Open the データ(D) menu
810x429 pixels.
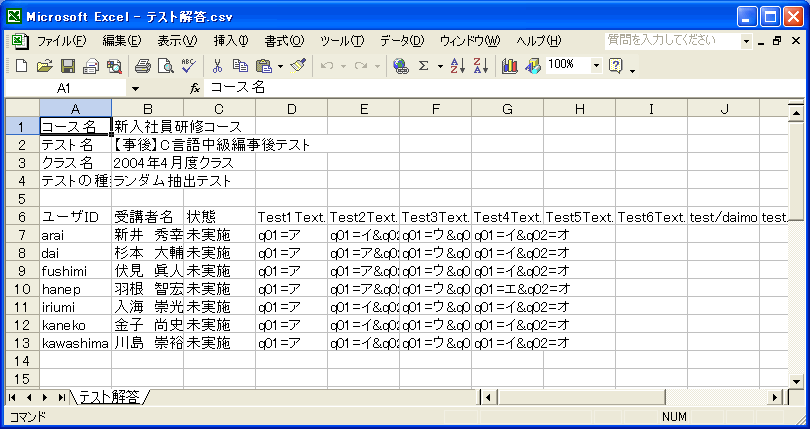point(402,41)
